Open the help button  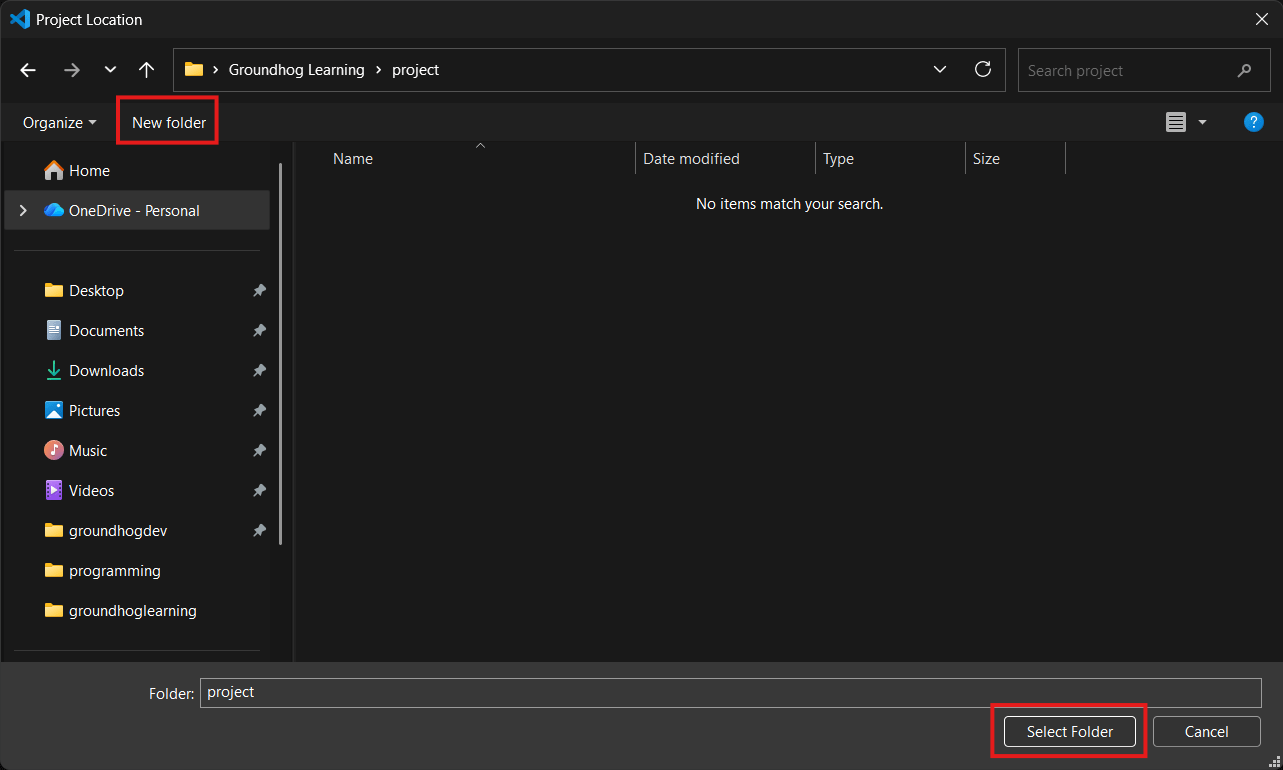1254,123
